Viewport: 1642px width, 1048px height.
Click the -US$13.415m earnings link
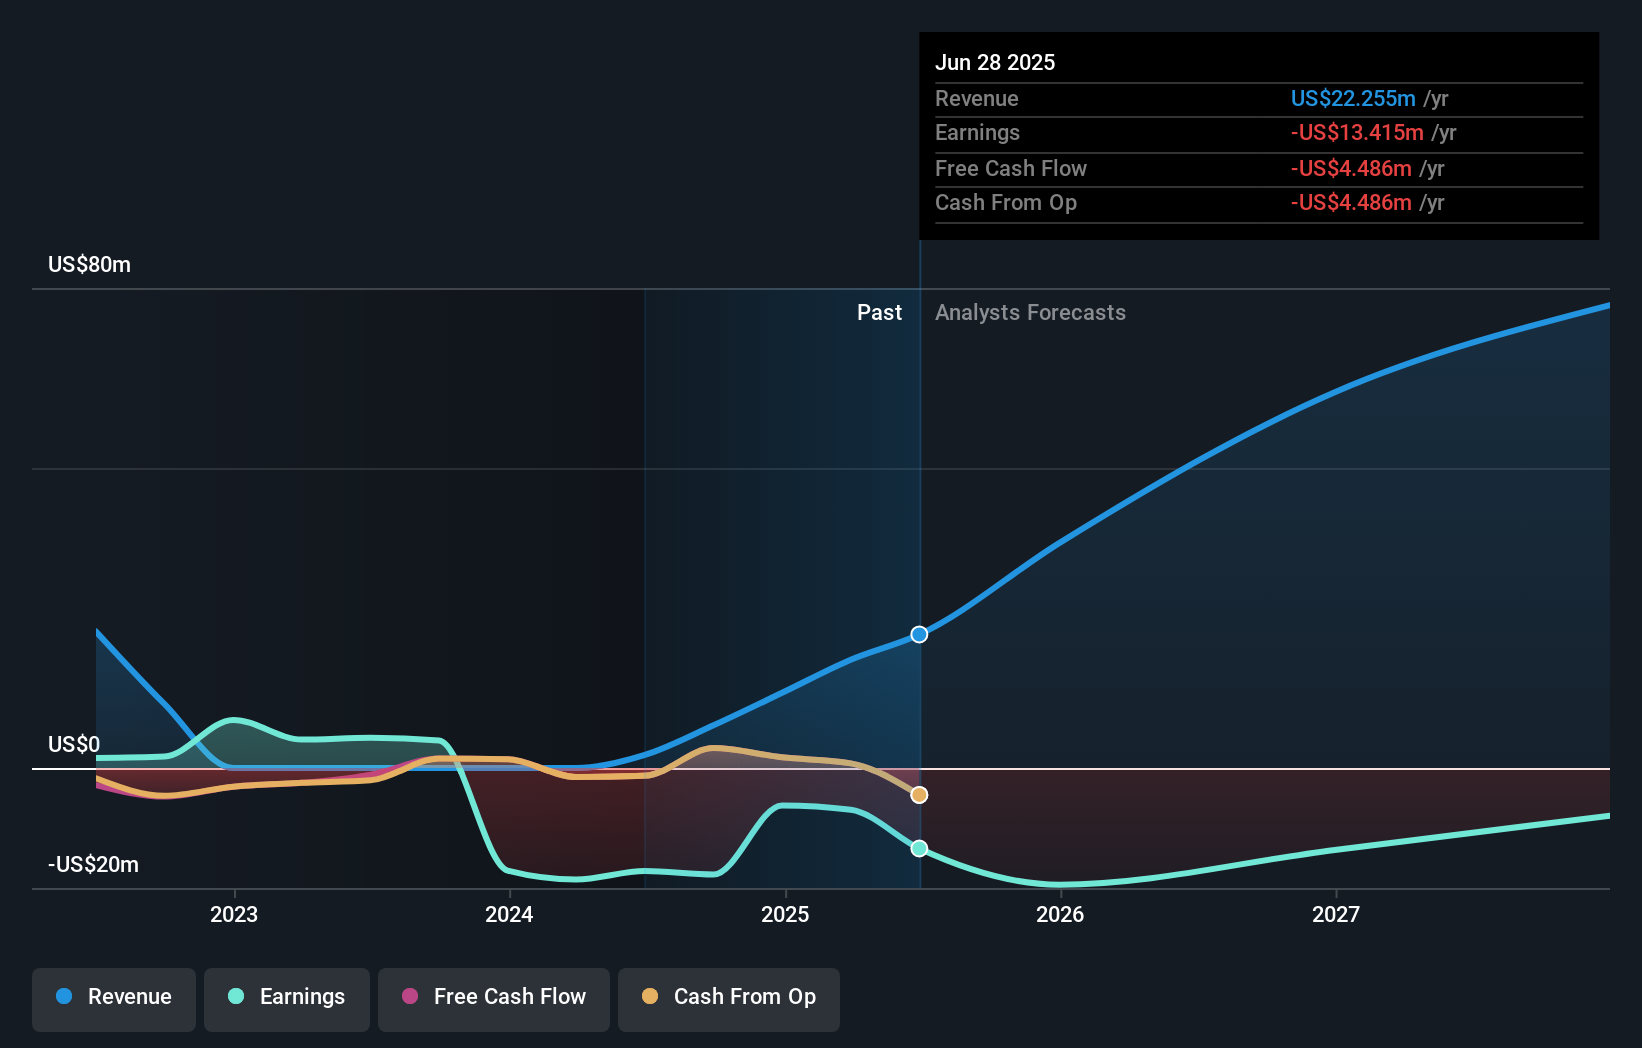1357,132
